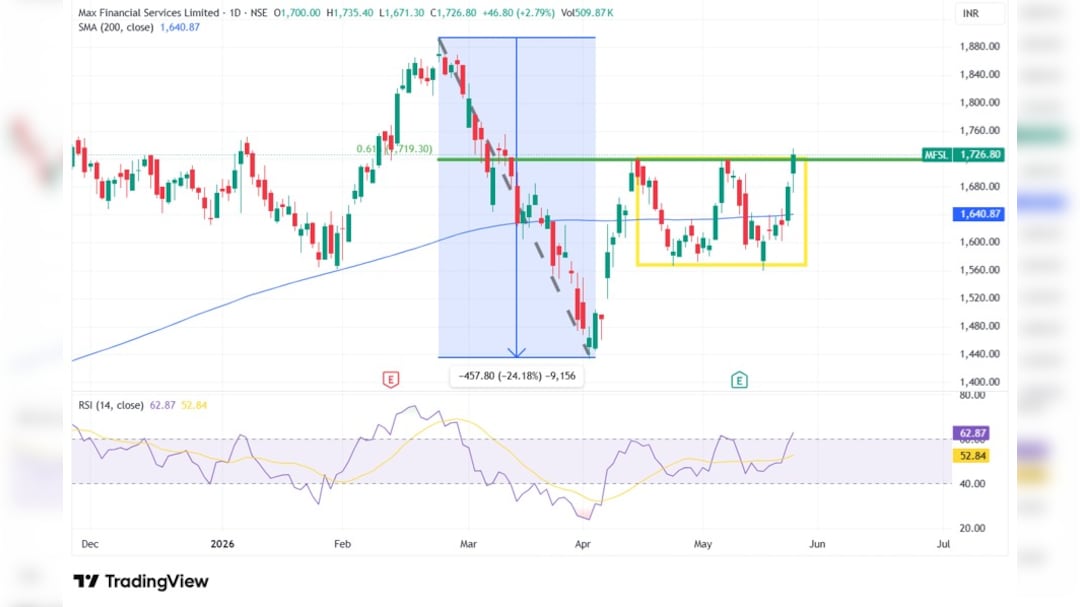Click the Apr label on time axis
Viewport: 1080px width, 607px height.
point(583,544)
